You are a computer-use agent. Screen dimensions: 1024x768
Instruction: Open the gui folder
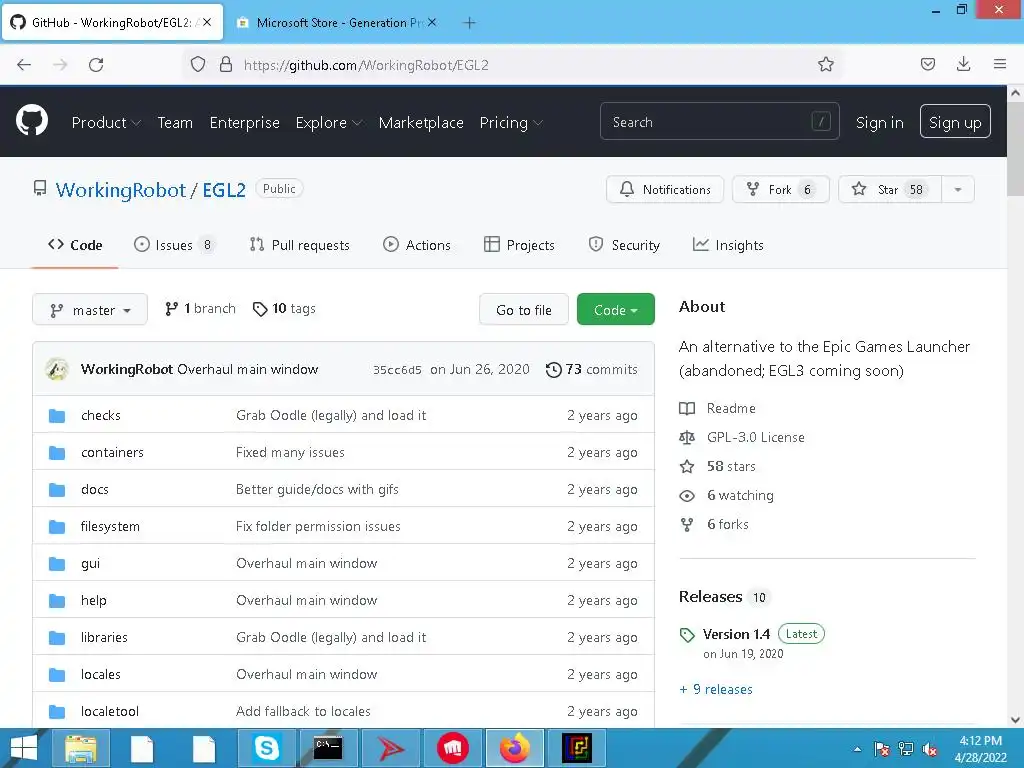click(90, 564)
